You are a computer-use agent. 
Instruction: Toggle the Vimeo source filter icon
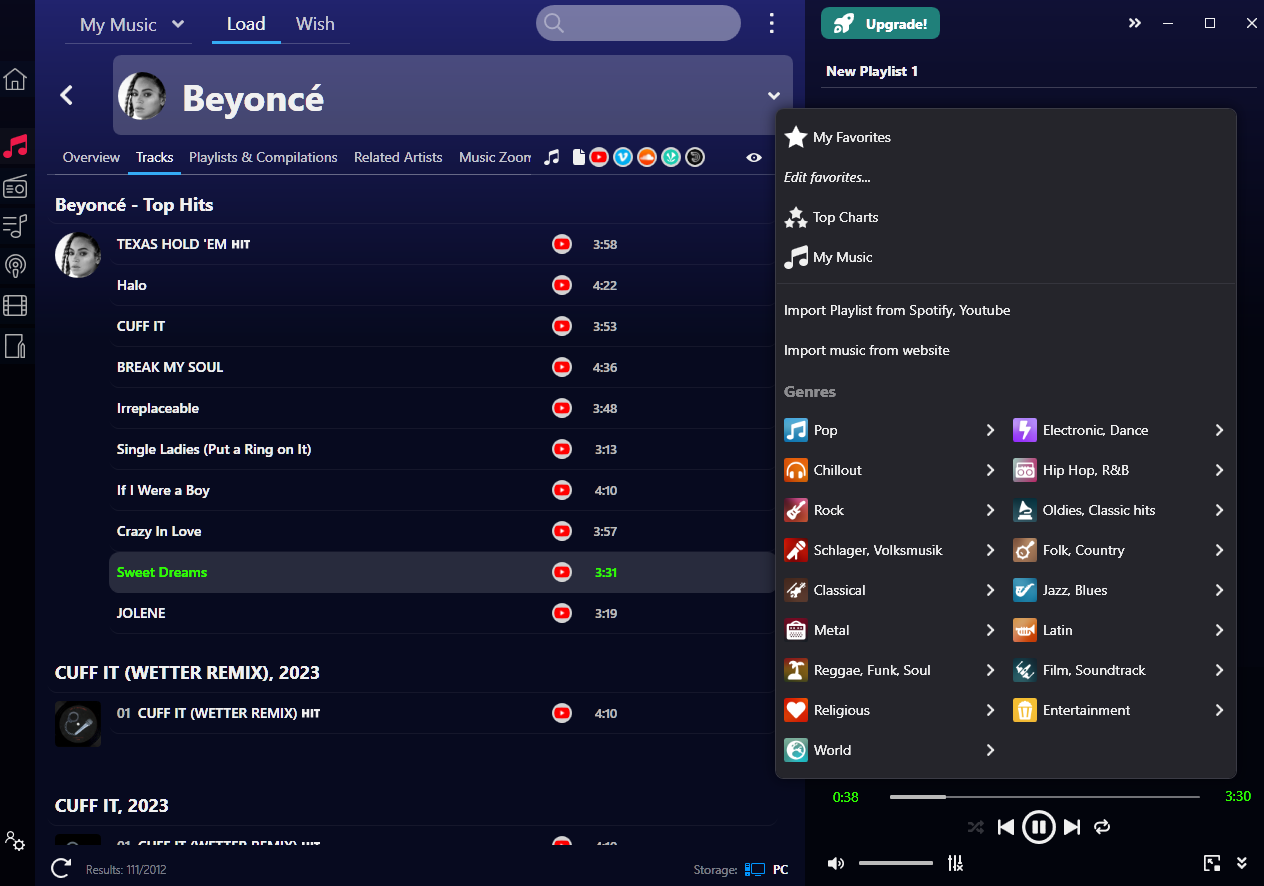click(x=623, y=157)
